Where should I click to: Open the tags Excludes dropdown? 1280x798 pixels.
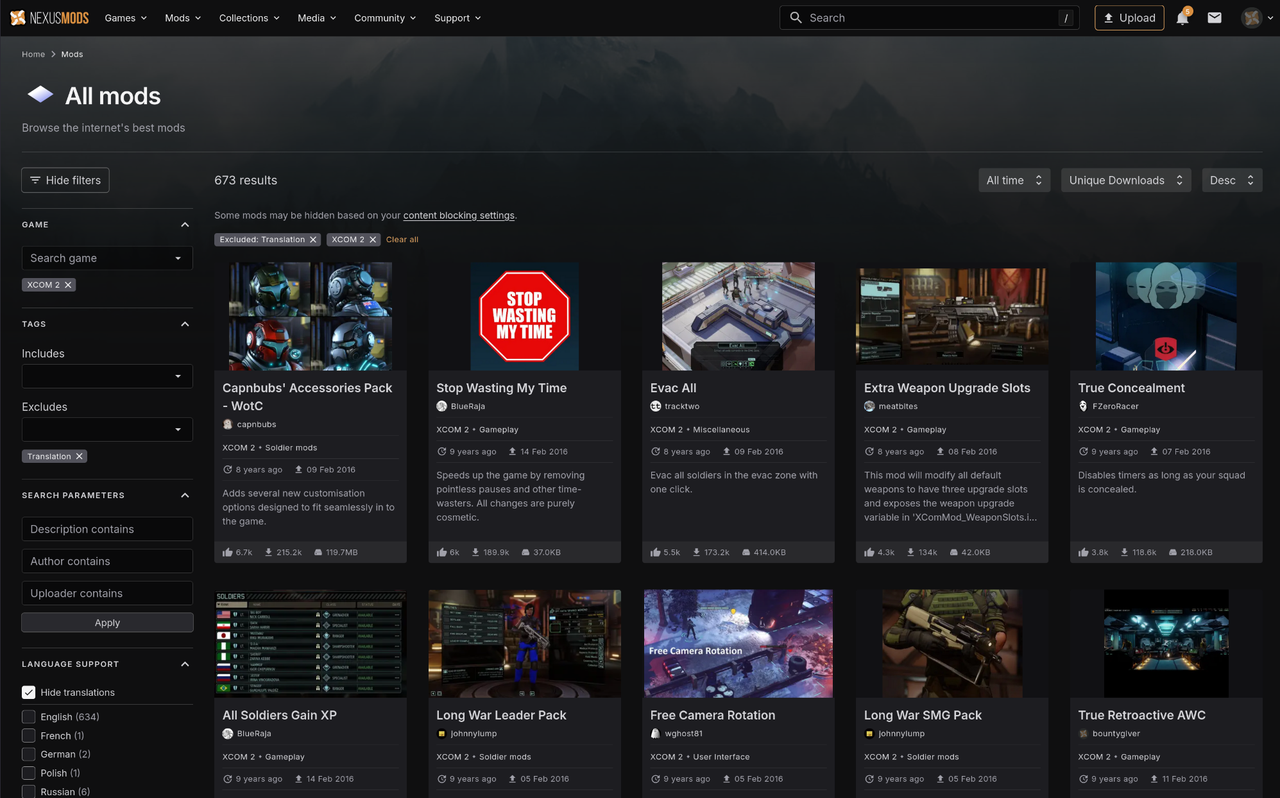pyautogui.click(x=107, y=429)
